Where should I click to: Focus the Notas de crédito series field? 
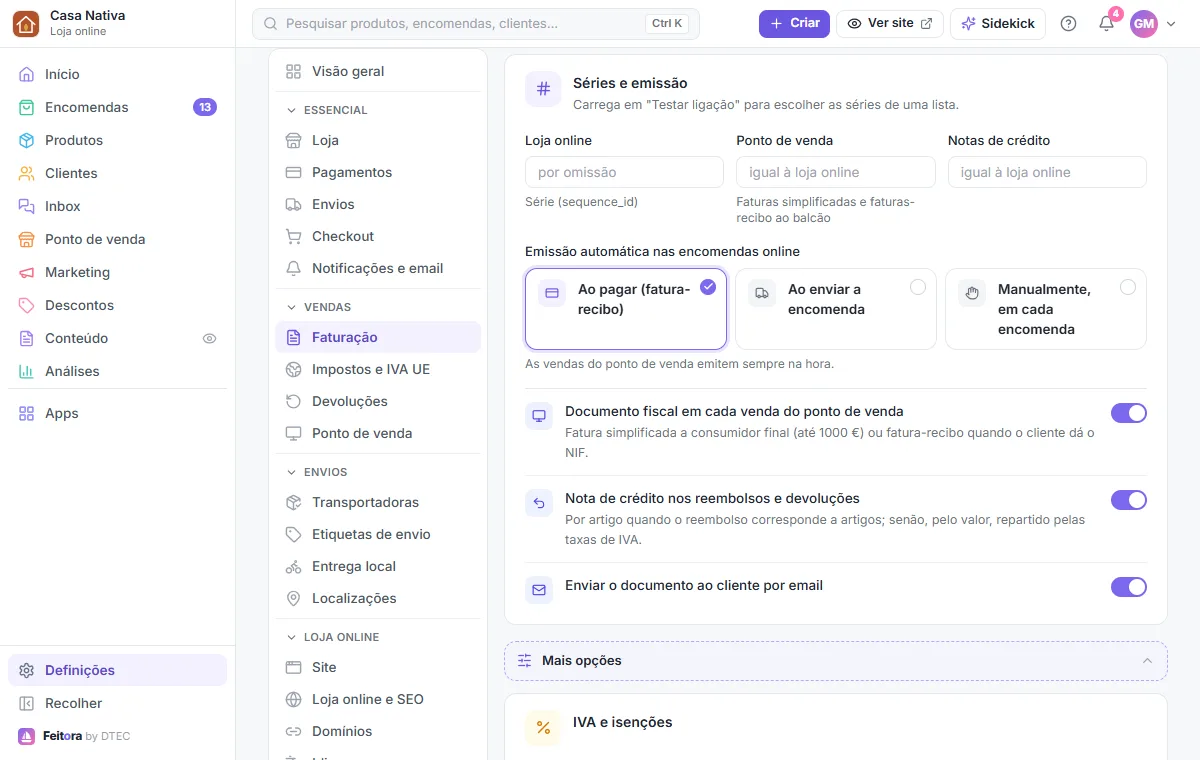[x=1047, y=172]
